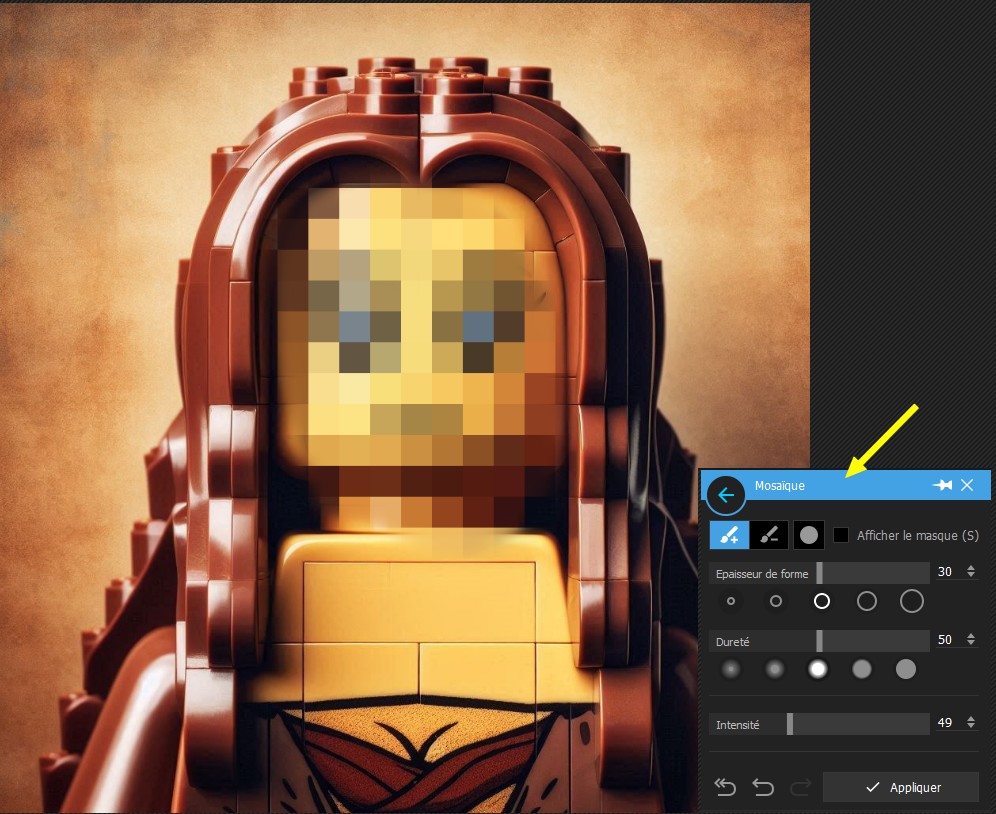Decrease Intensité with the down arrow

click(971, 726)
